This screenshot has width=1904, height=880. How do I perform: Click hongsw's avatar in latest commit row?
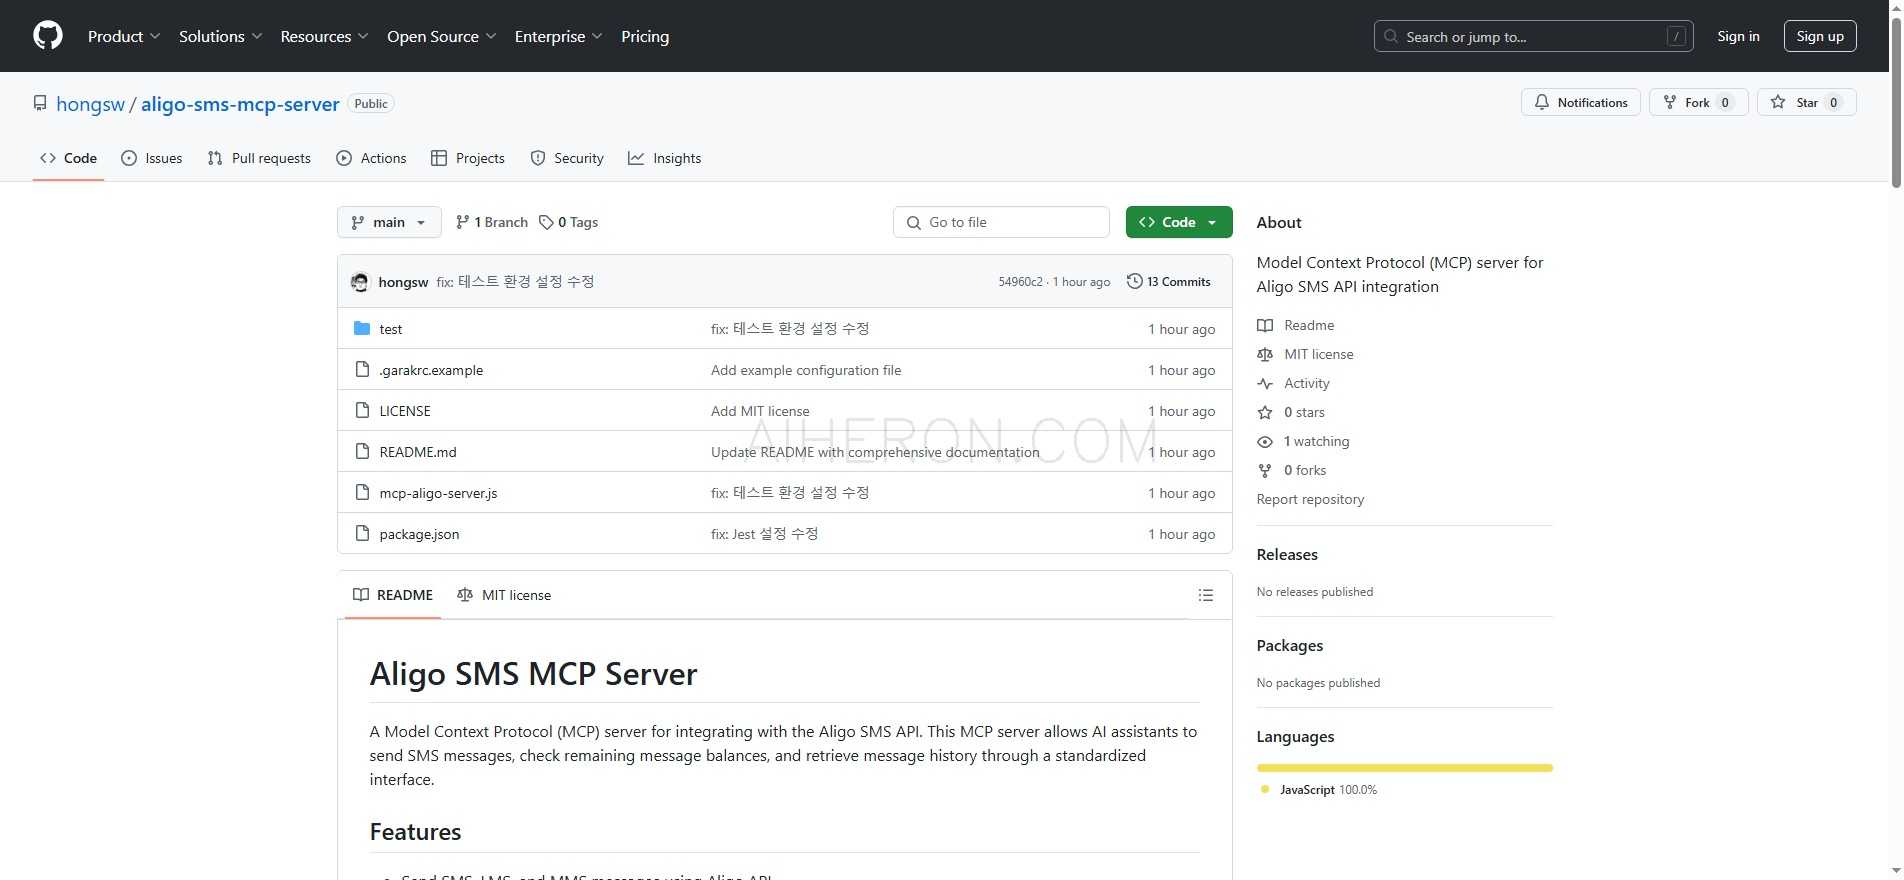click(x=360, y=282)
